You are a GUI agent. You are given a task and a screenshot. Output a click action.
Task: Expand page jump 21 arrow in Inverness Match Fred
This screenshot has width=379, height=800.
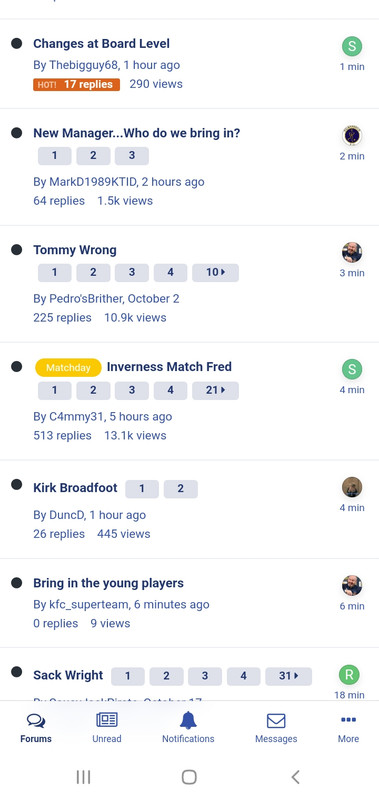coord(215,390)
